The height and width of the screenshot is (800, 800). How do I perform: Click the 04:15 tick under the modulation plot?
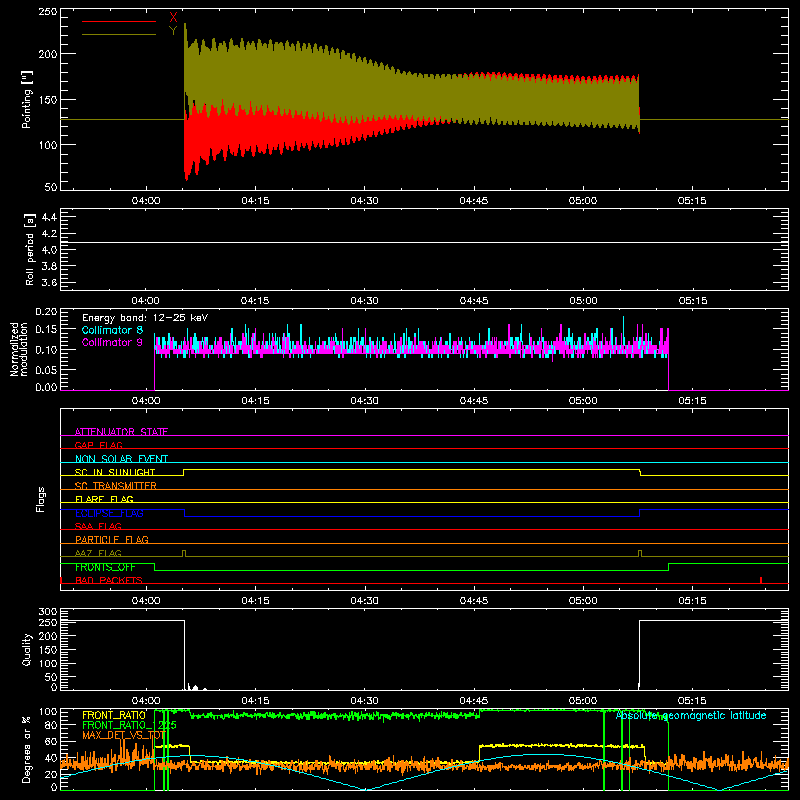pos(255,401)
